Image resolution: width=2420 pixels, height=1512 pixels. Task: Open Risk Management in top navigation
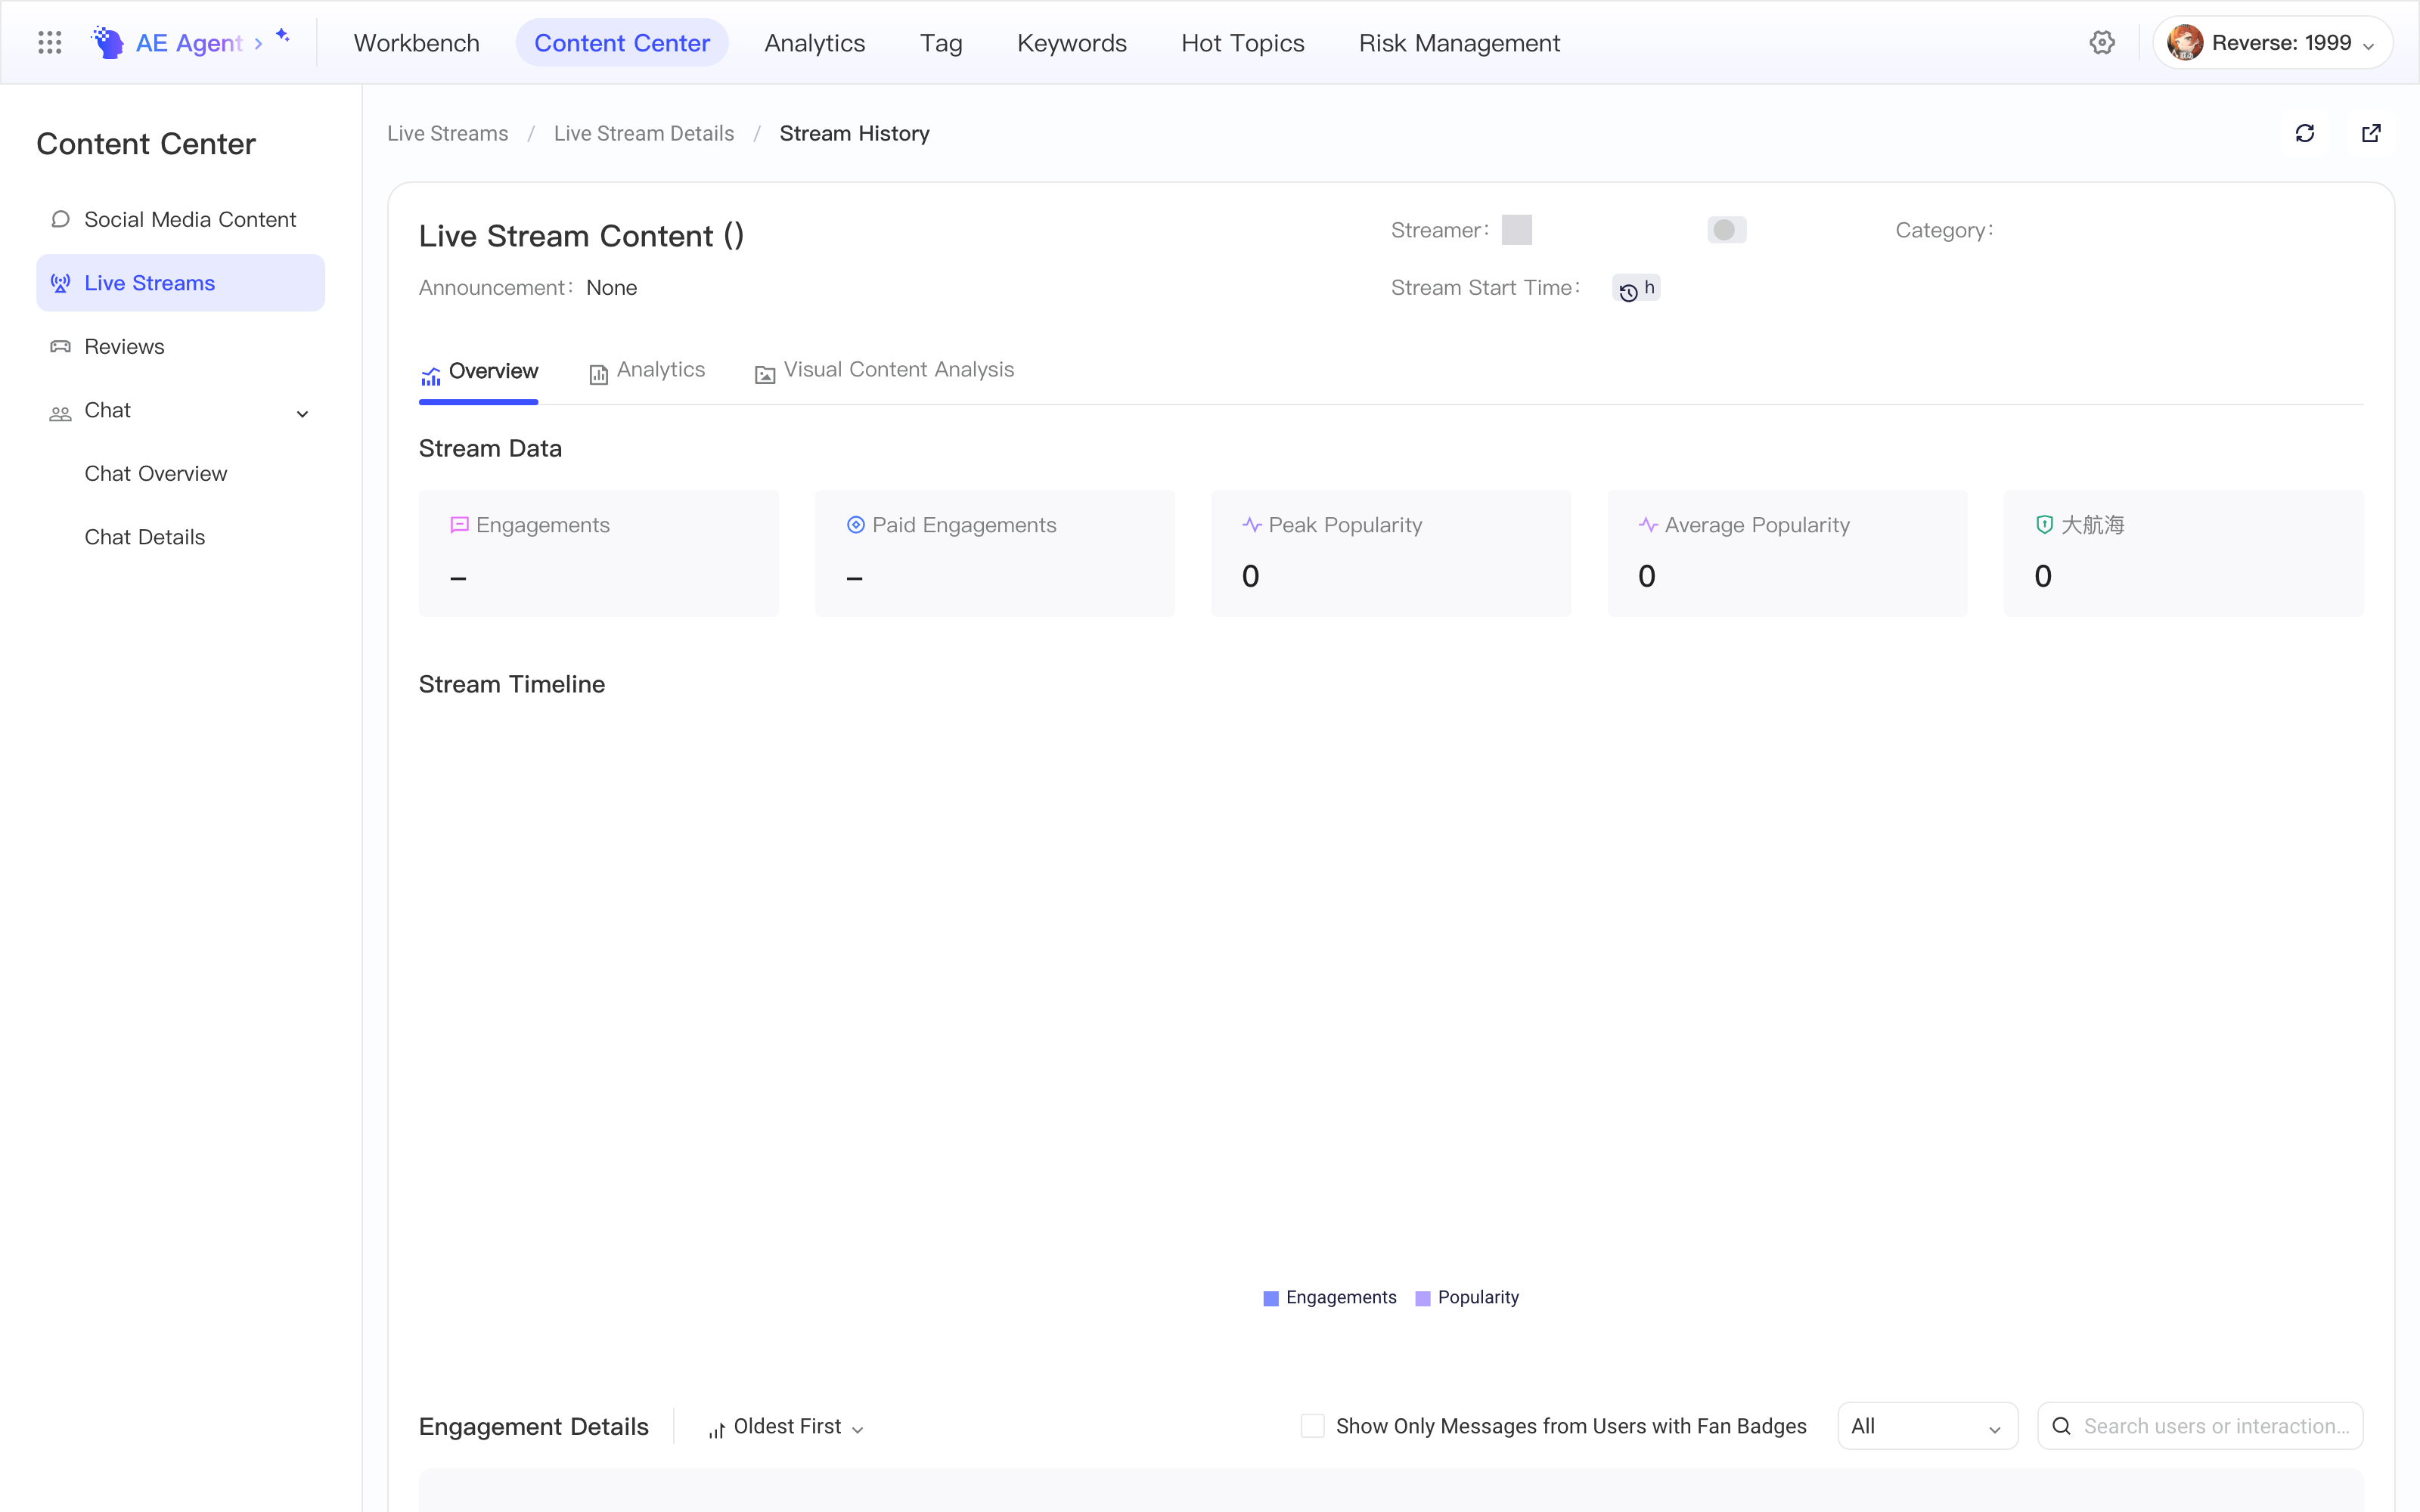1459,43
